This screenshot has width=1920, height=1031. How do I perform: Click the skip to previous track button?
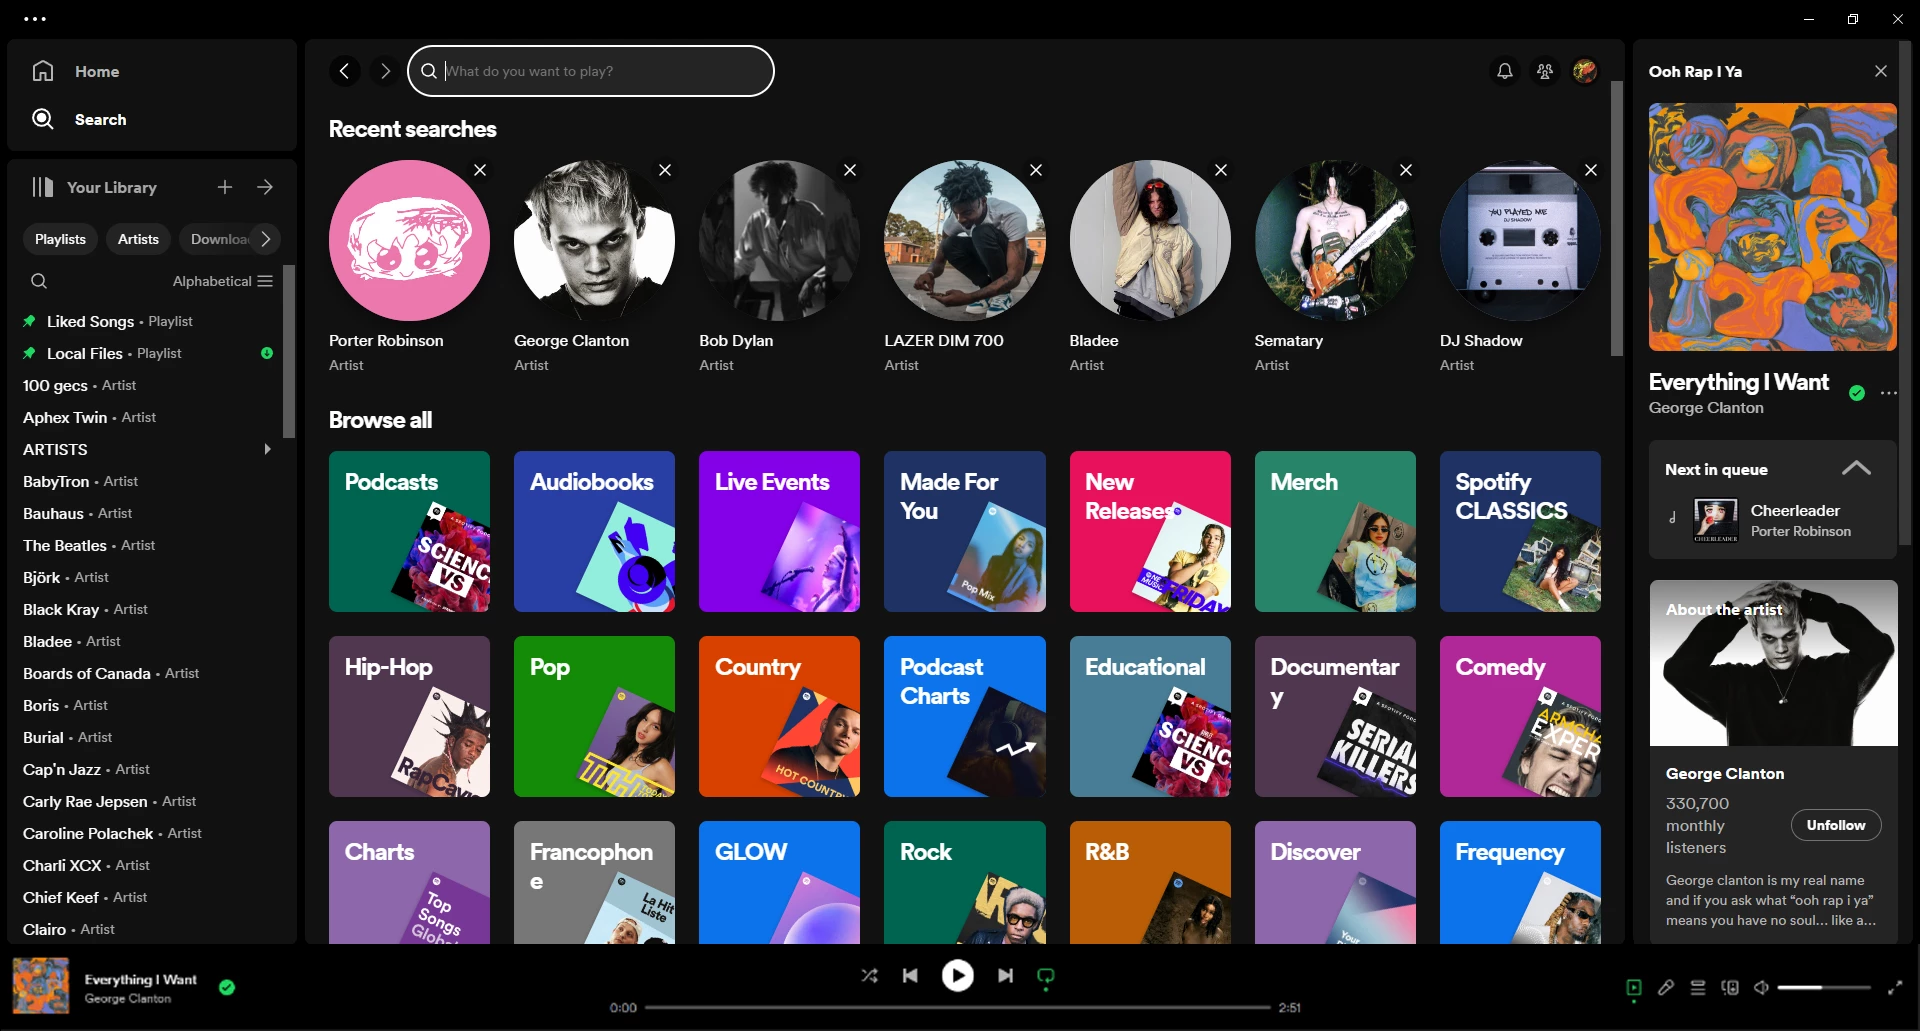tap(910, 975)
